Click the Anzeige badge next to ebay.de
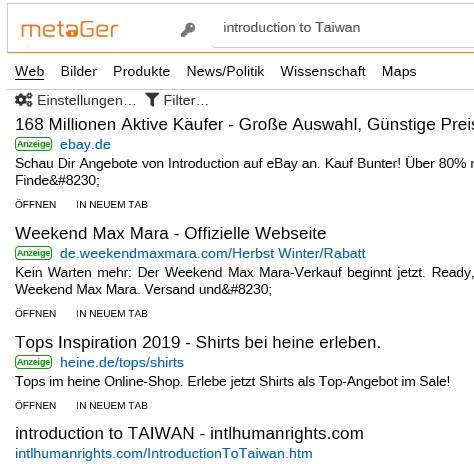The height and width of the screenshot is (464, 474). [x=33, y=144]
